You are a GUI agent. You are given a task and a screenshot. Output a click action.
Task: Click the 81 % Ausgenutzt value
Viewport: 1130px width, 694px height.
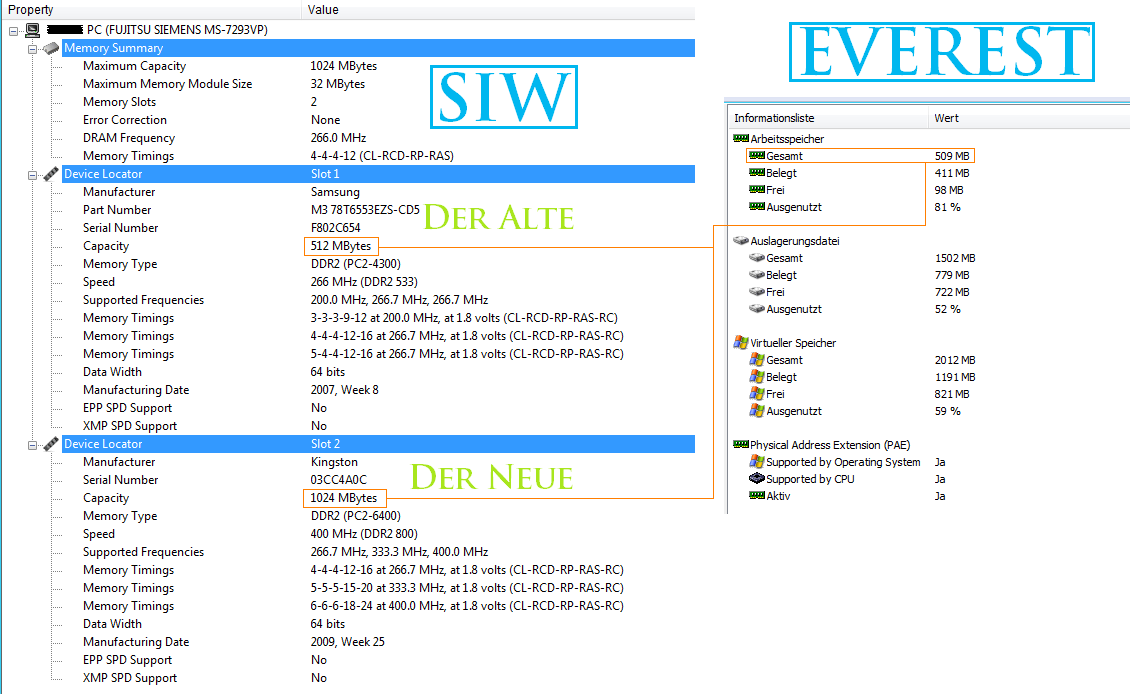(947, 207)
